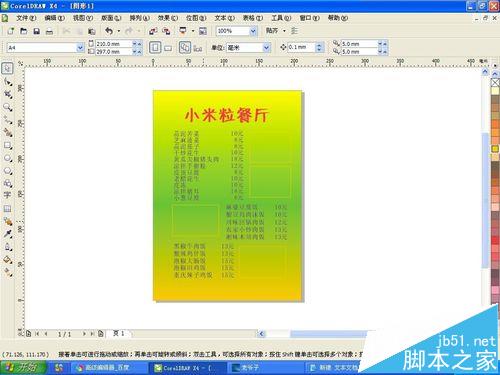Select the Ellipse tool
Image resolution: width=500 pixels, height=375 pixels.
click(8, 158)
